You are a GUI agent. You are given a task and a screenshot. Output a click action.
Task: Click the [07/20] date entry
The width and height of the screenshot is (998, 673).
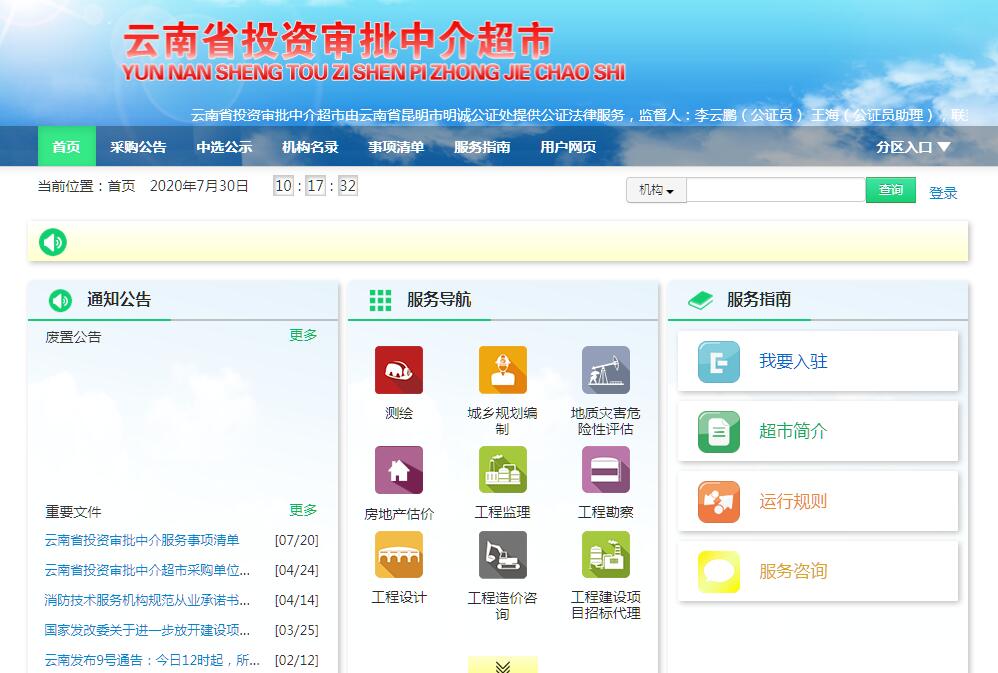tap(297, 540)
